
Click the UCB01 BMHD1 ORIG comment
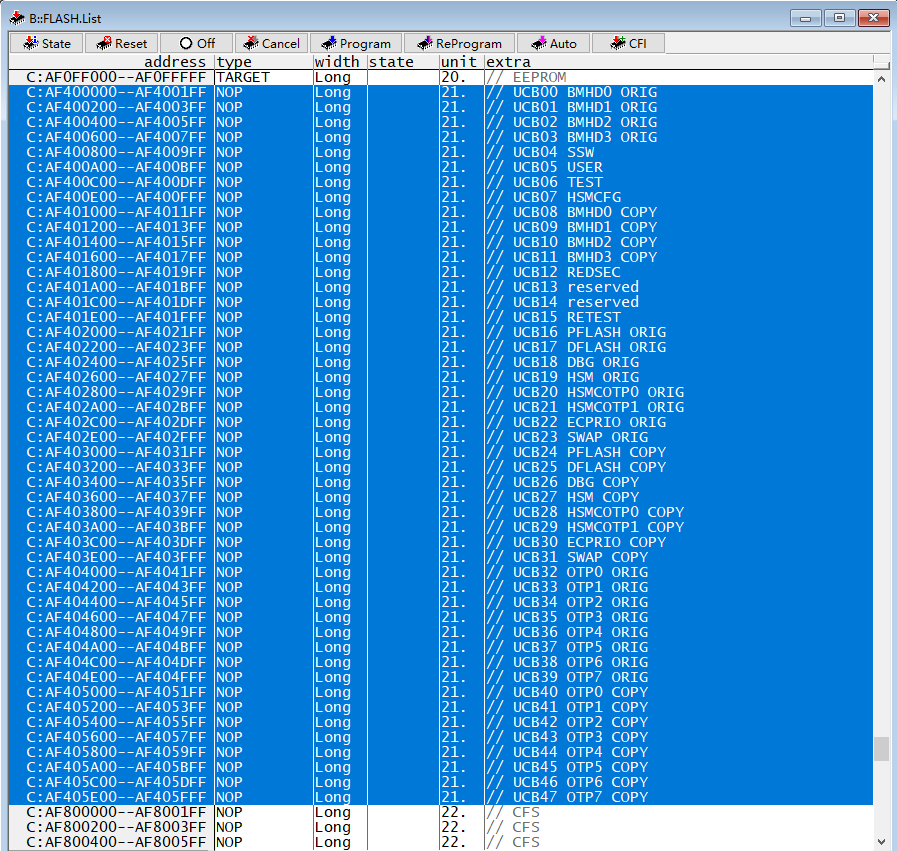coord(585,107)
